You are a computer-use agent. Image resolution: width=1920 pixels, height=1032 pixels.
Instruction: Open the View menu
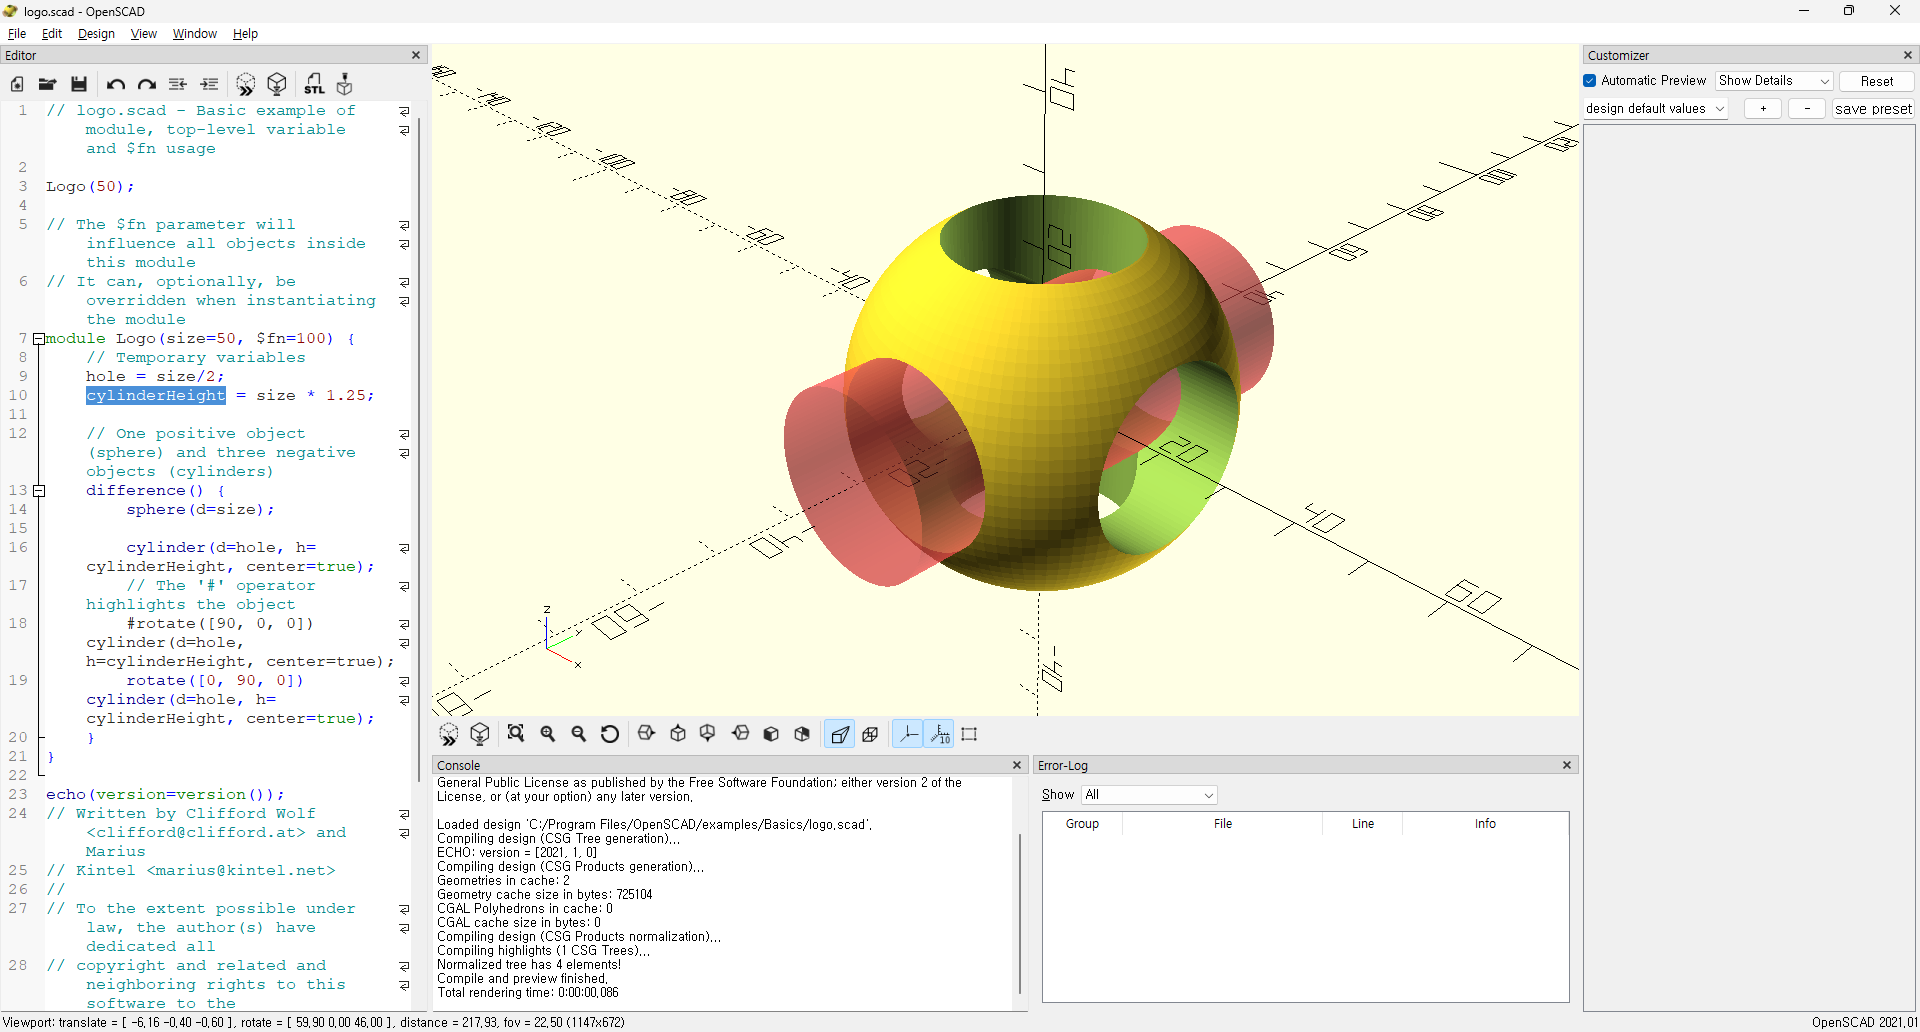[x=144, y=34]
